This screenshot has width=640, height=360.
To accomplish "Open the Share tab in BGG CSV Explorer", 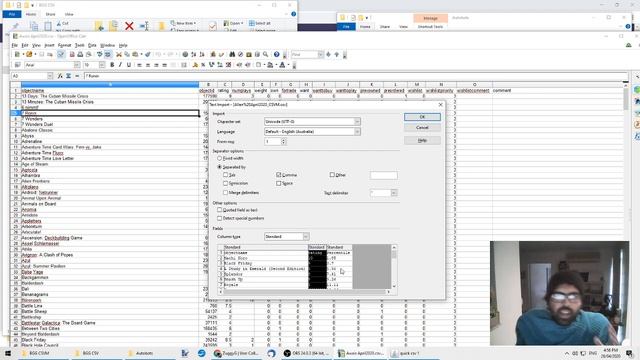I will pos(51,14).
